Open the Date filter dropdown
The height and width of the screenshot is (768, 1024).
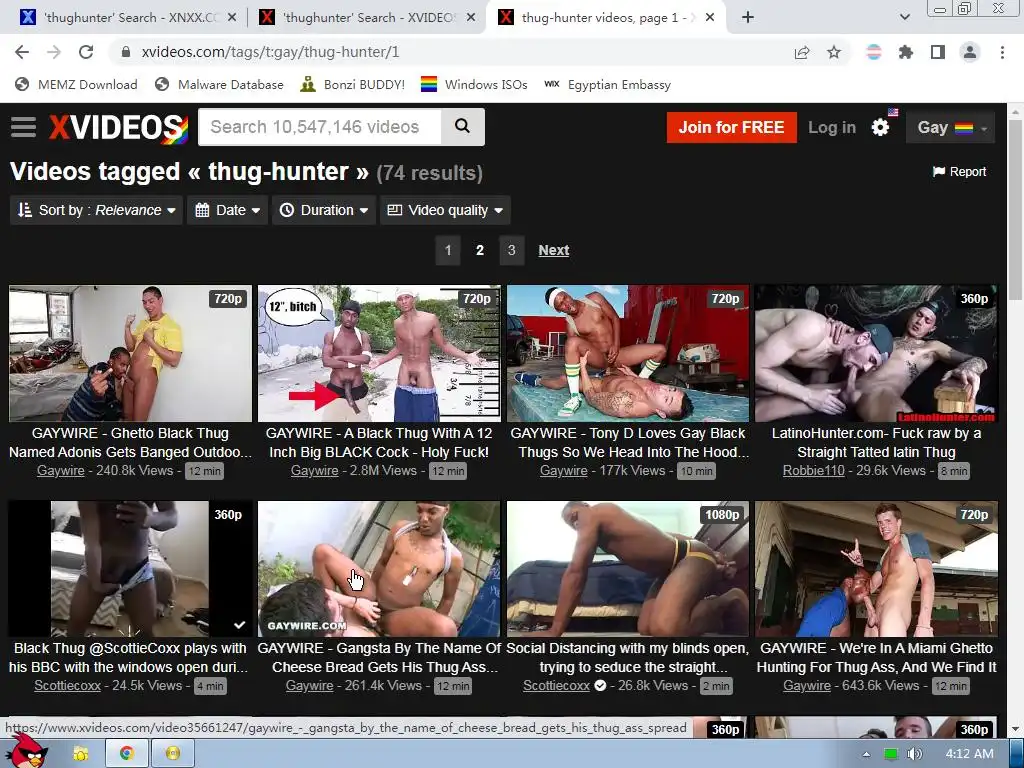tap(227, 210)
